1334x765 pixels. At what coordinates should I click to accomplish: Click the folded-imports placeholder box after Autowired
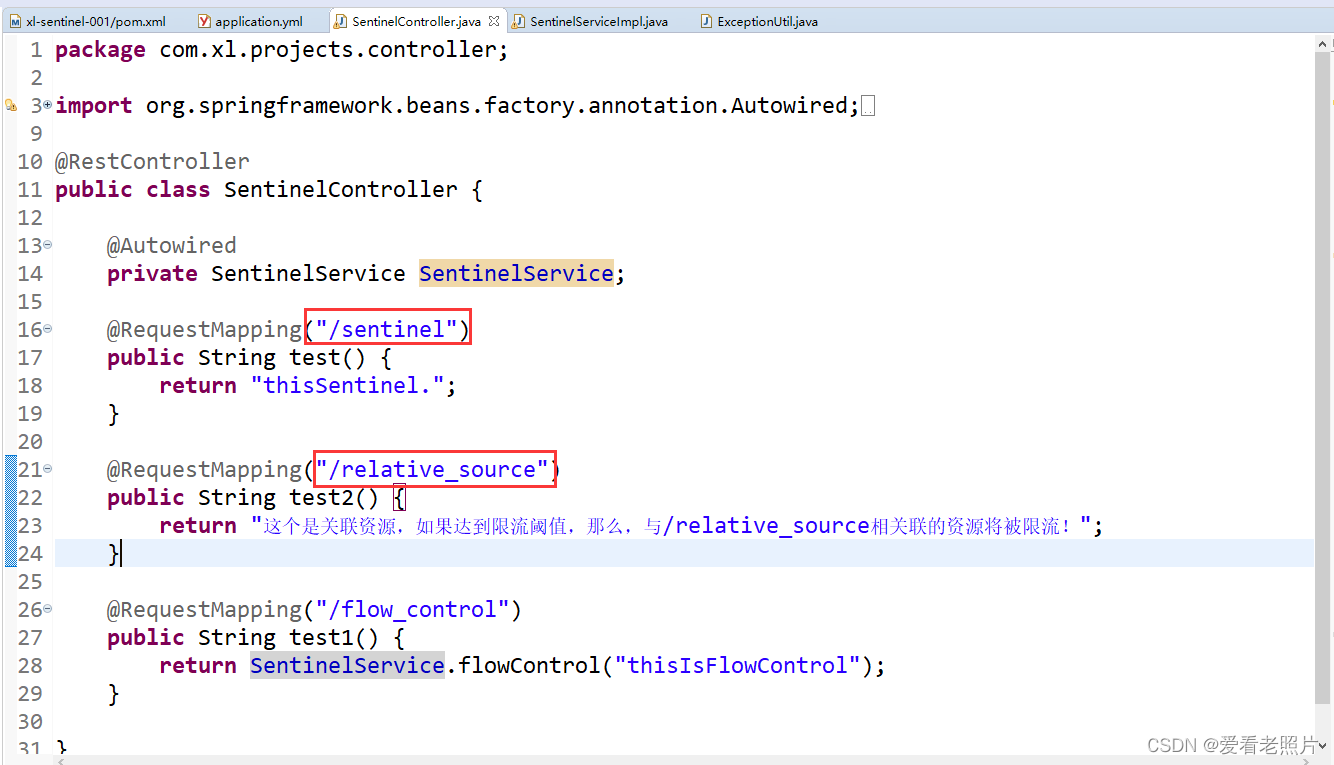pyautogui.click(x=868, y=106)
